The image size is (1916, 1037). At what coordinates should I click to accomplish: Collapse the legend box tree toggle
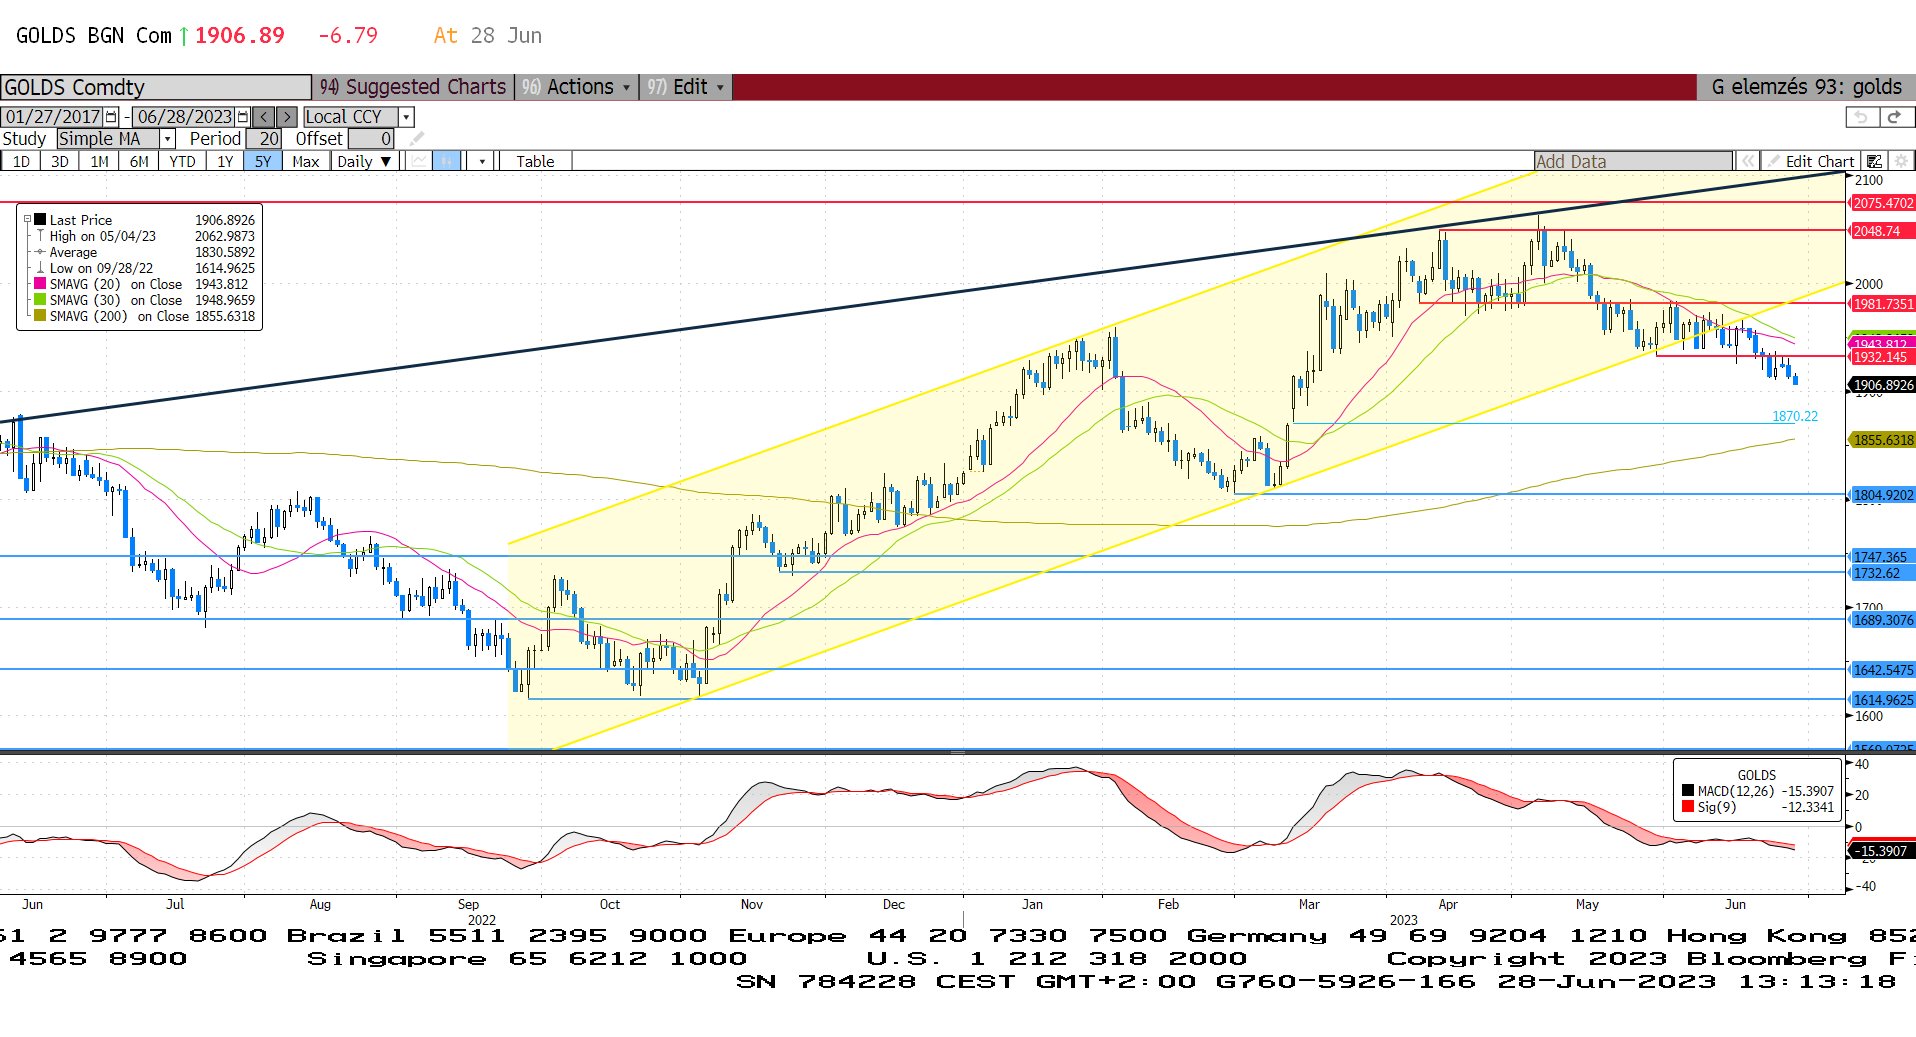pos(28,220)
